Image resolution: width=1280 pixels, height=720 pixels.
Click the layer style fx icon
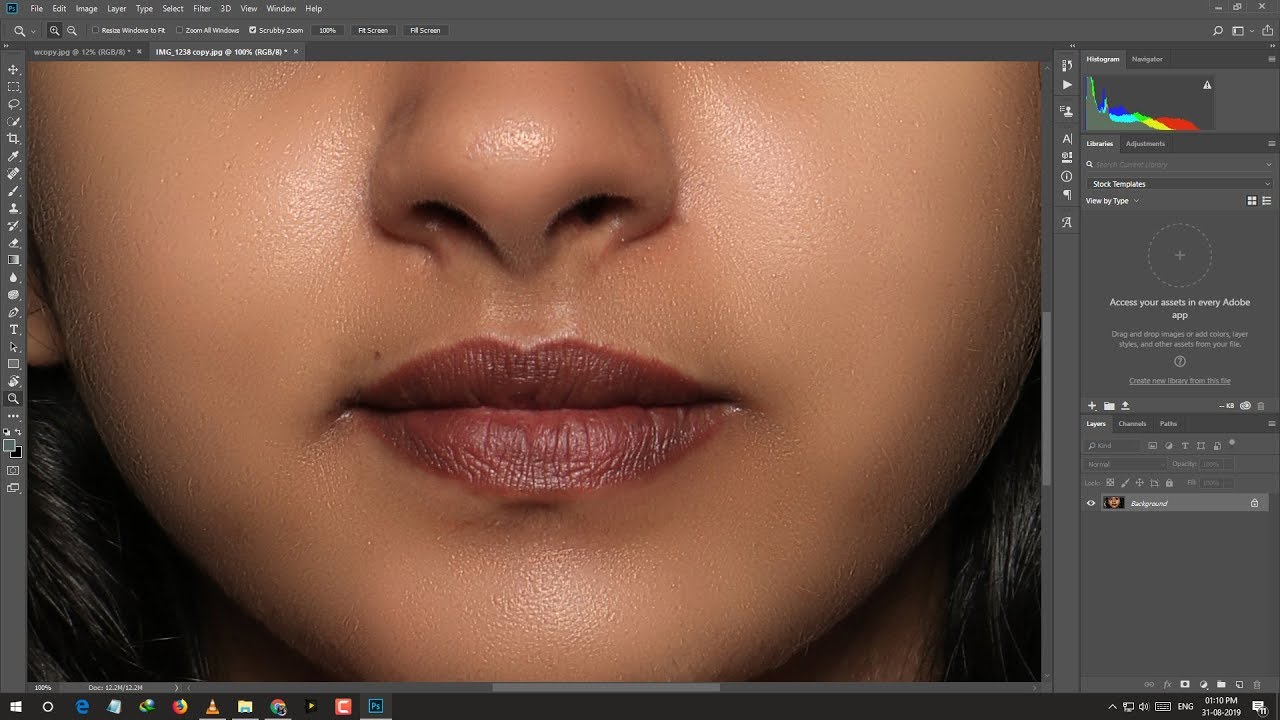pos(1167,685)
